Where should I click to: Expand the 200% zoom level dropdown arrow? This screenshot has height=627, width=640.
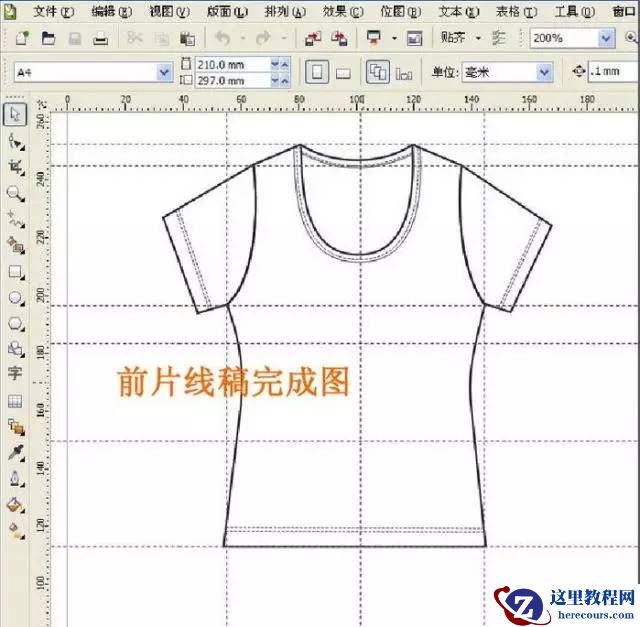(606, 38)
